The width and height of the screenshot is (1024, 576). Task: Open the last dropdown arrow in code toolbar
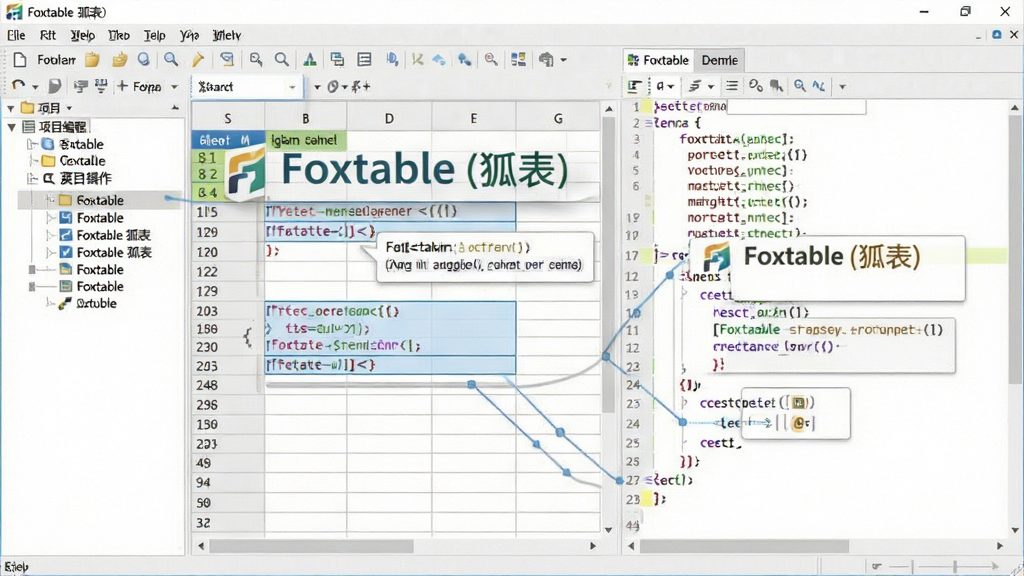point(842,86)
